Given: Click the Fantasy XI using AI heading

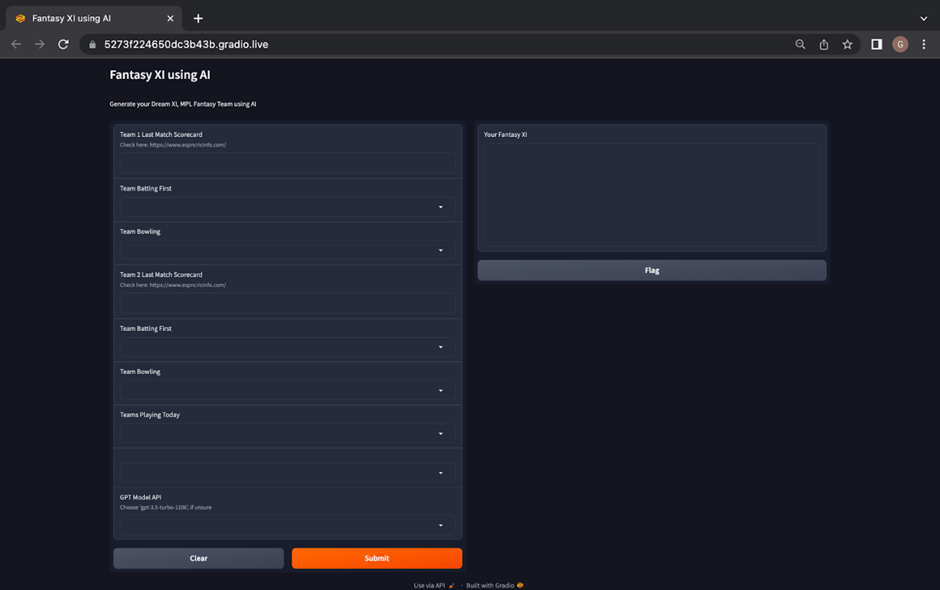Looking at the screenshot, I should click(x=160, y=75).
